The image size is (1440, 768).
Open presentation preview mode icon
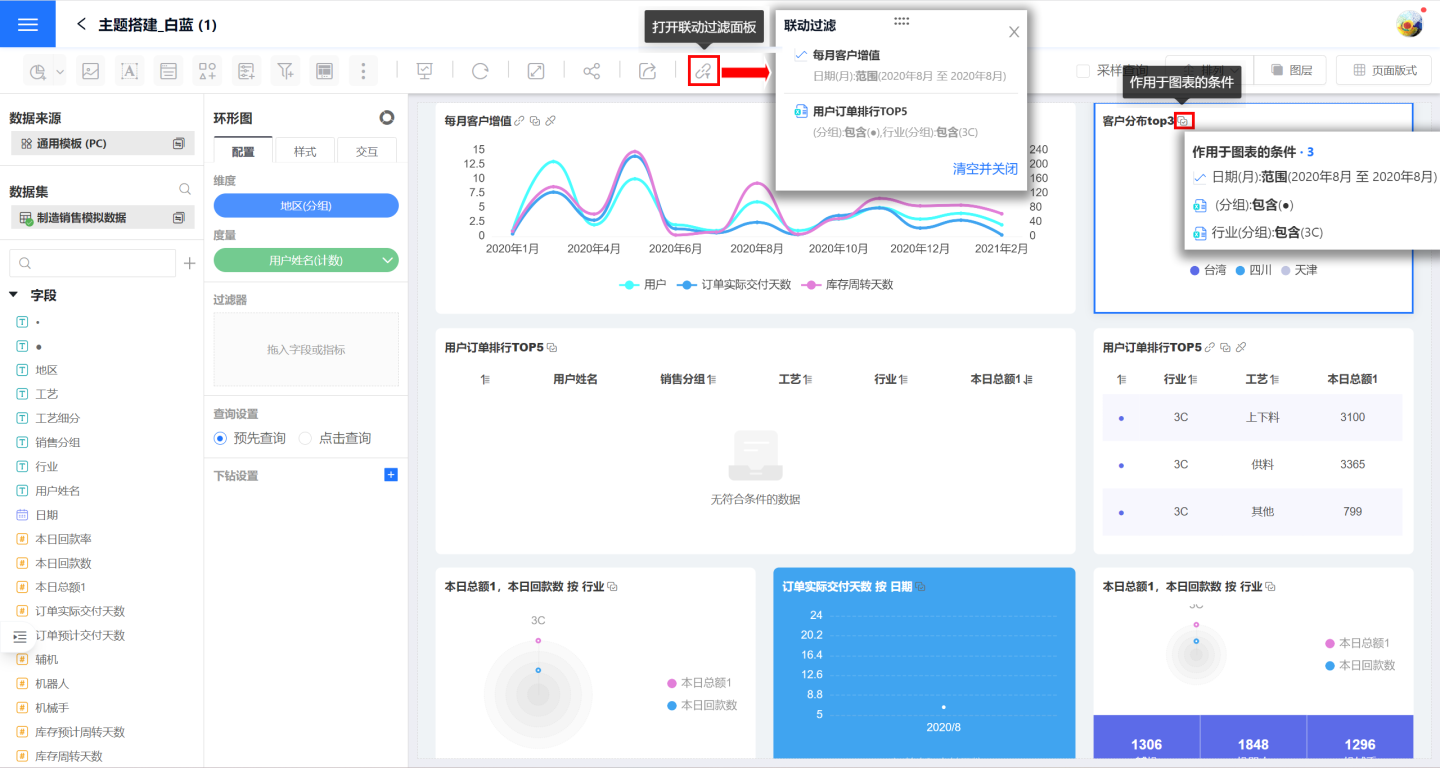pyautogui.click(x=425, y=71)
